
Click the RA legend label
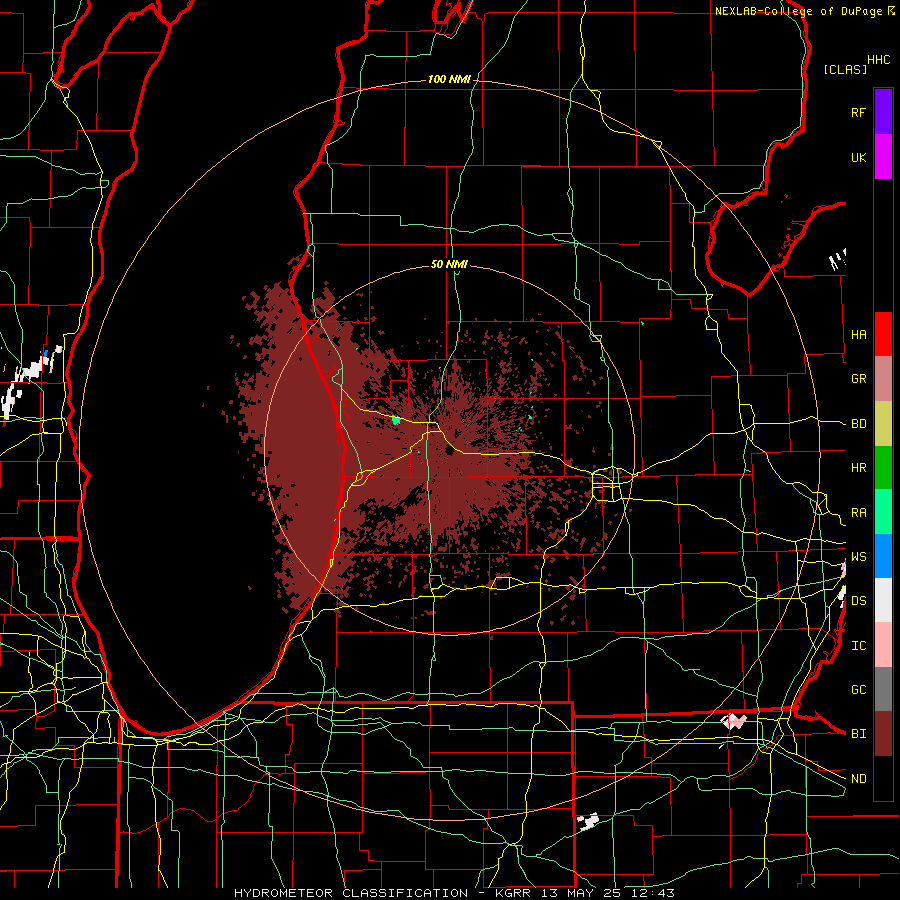pos(858,513)
